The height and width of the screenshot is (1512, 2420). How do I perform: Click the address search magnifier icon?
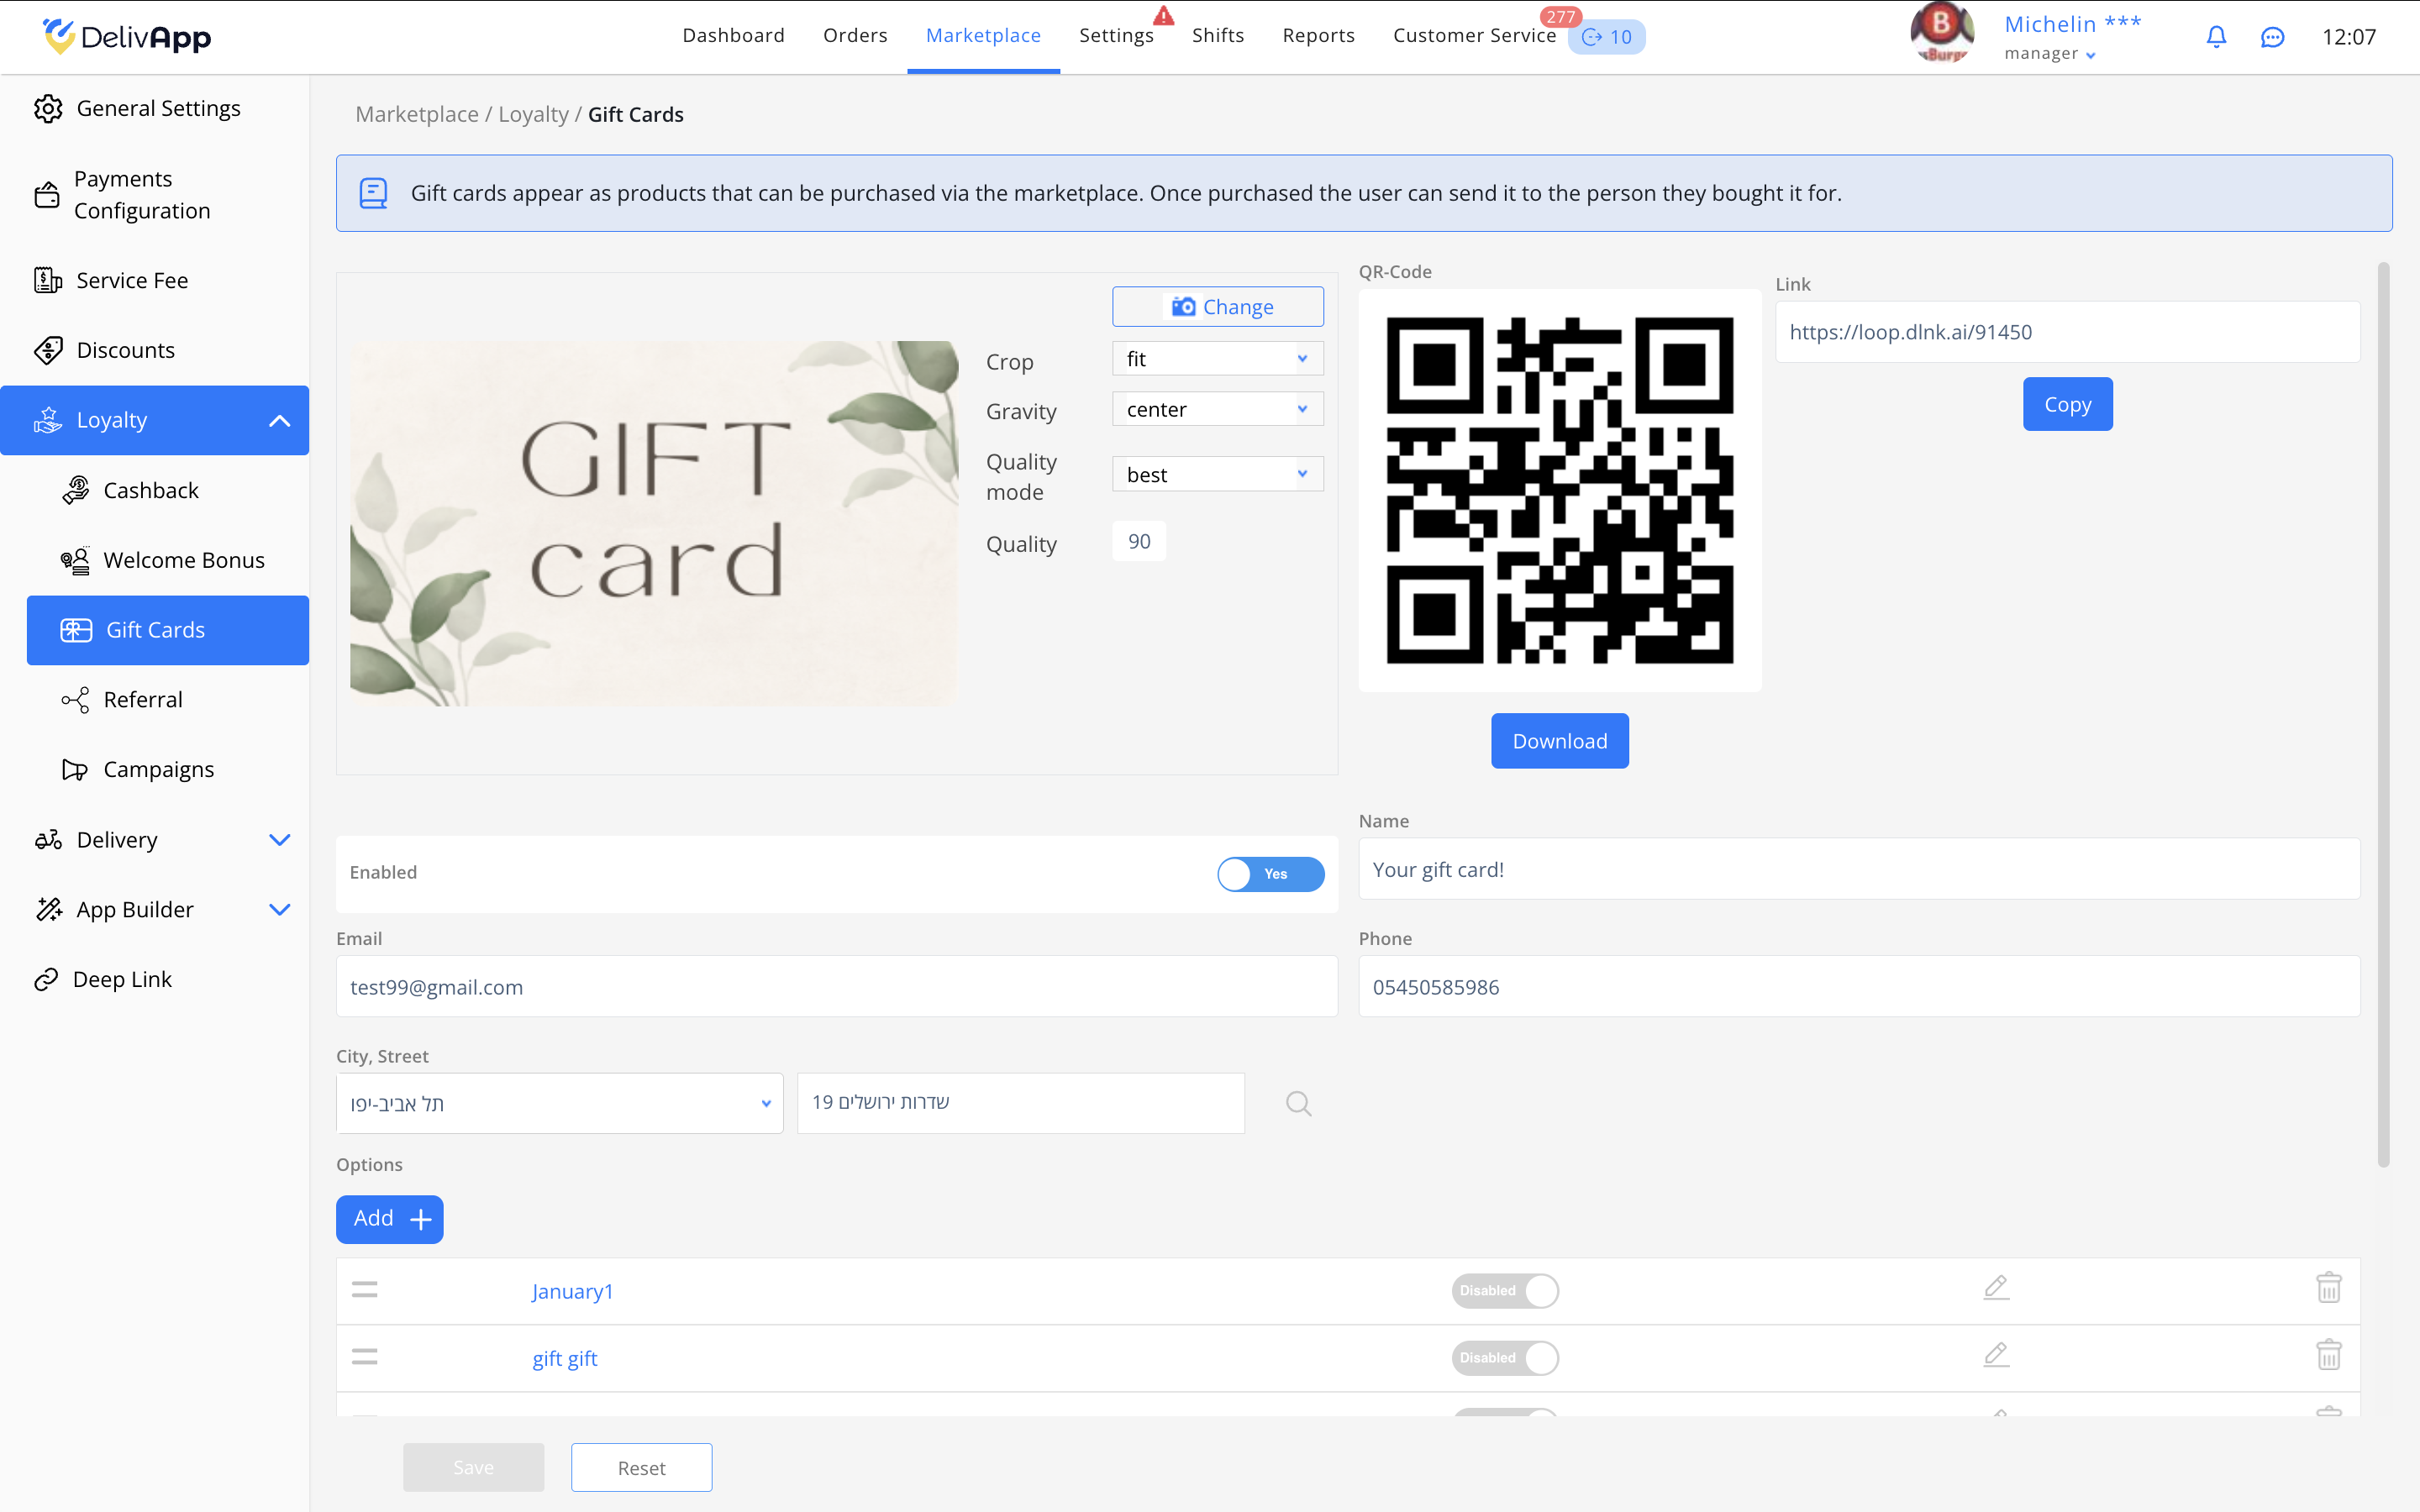pyautogui.click(x=1298, y=1103)
